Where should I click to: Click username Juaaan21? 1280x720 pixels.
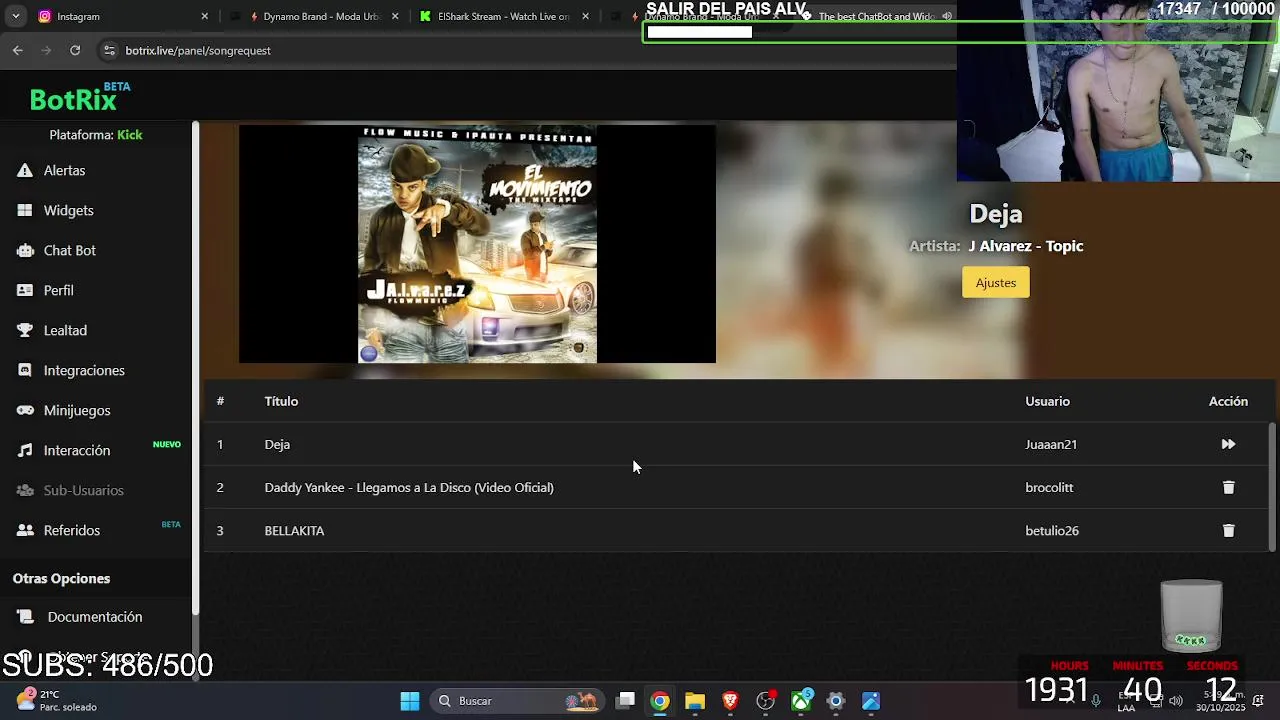1051,444
